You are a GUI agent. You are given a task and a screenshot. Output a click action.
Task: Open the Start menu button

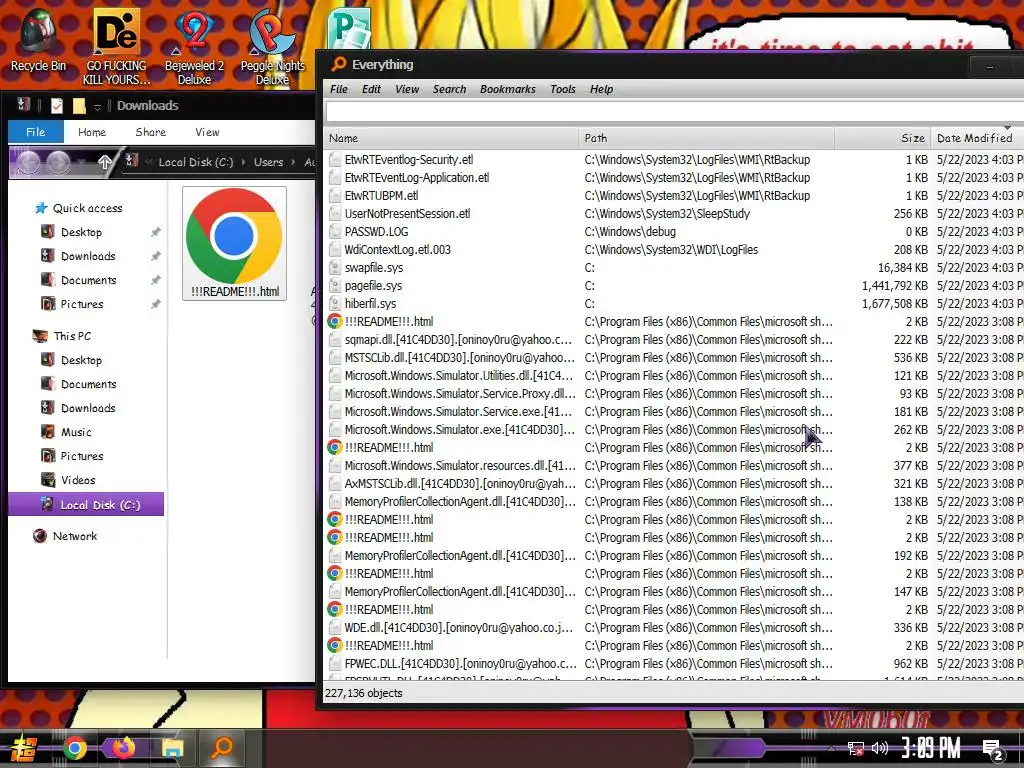pos(24,748)
